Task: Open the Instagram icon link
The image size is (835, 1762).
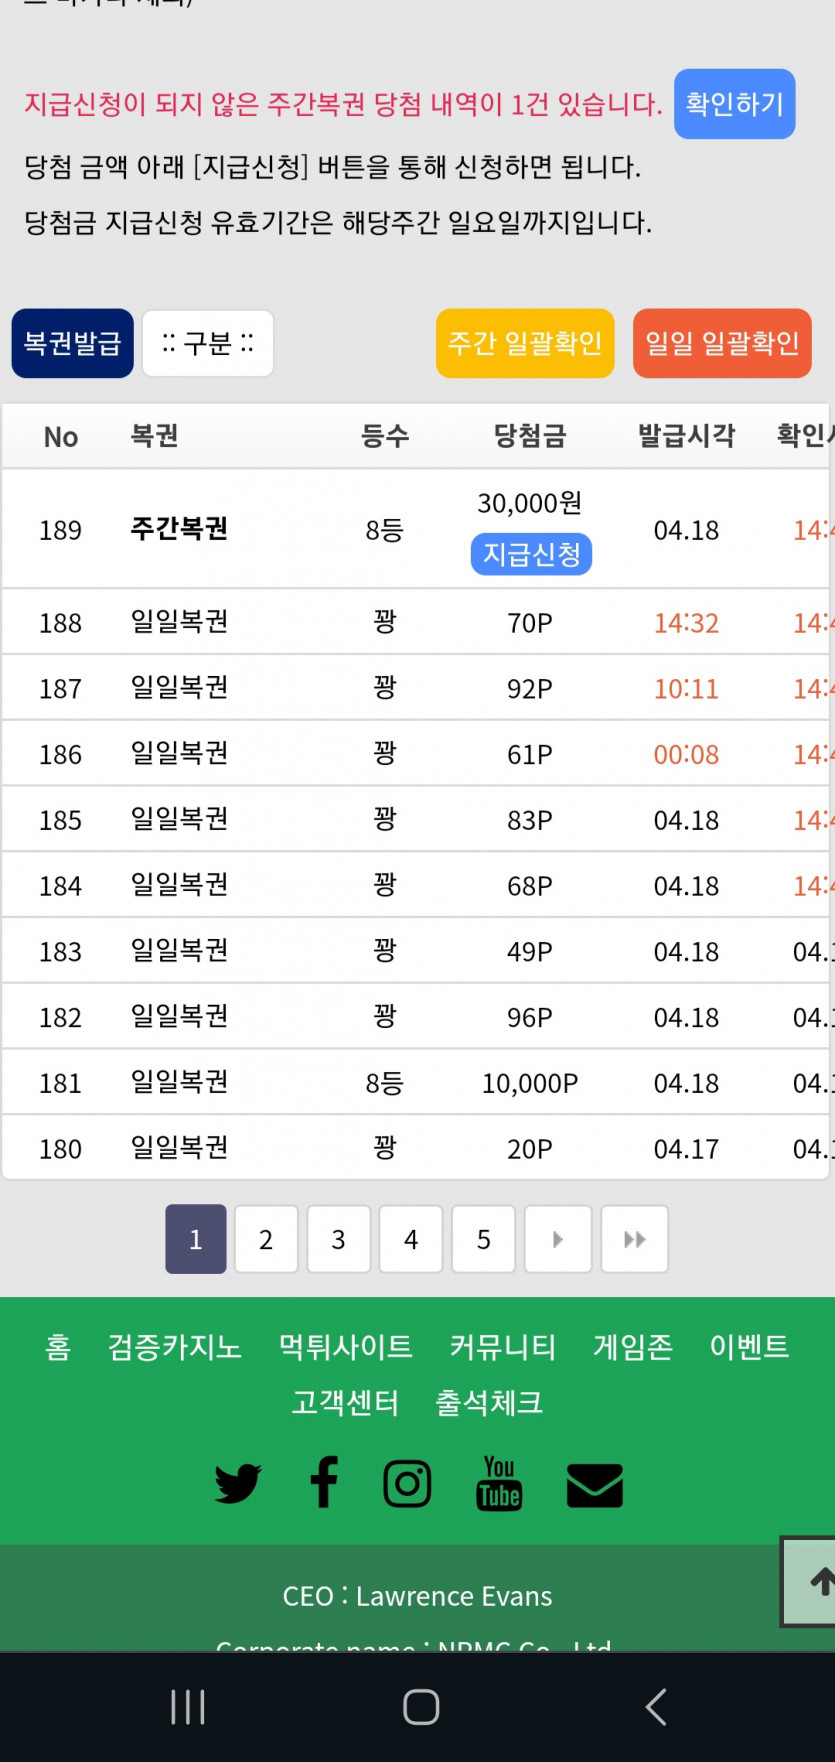Action: tap(407, 1483)
